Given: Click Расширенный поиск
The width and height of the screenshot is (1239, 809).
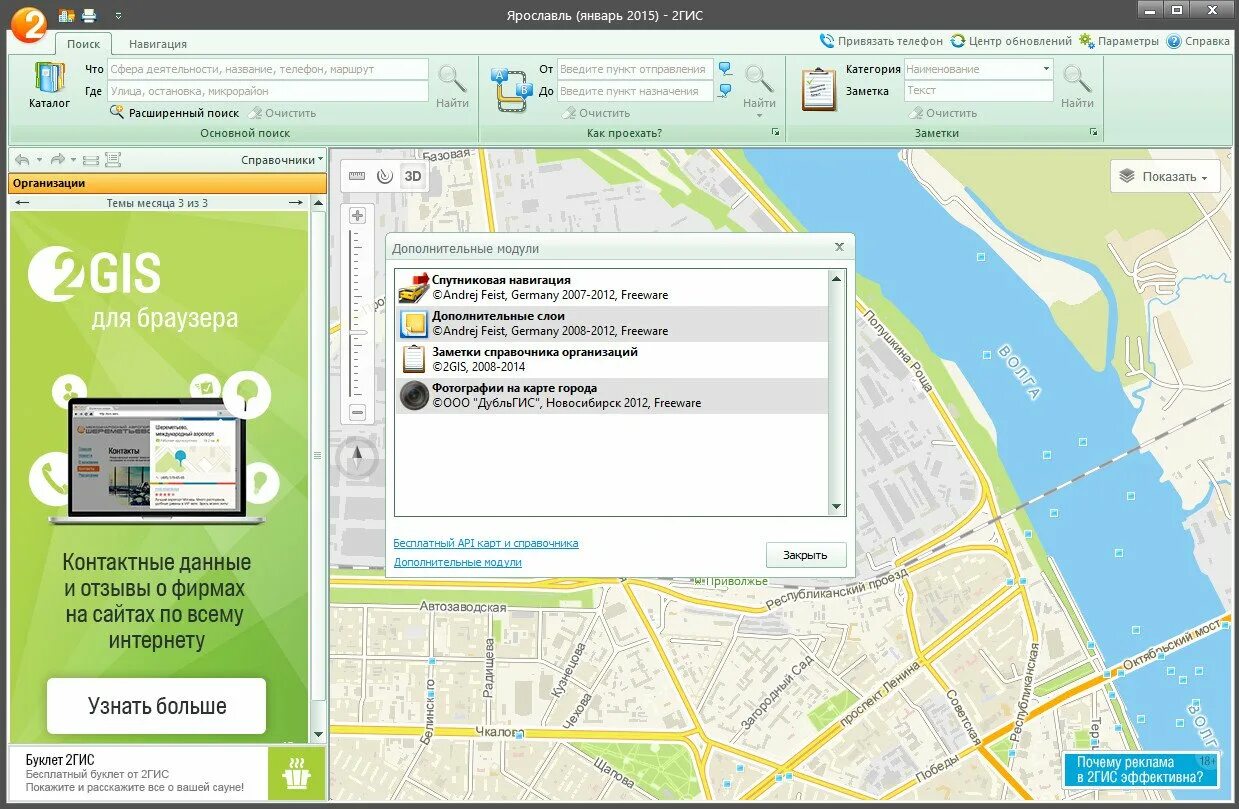Looking at the screenshot, I should [x=175, y=113].
